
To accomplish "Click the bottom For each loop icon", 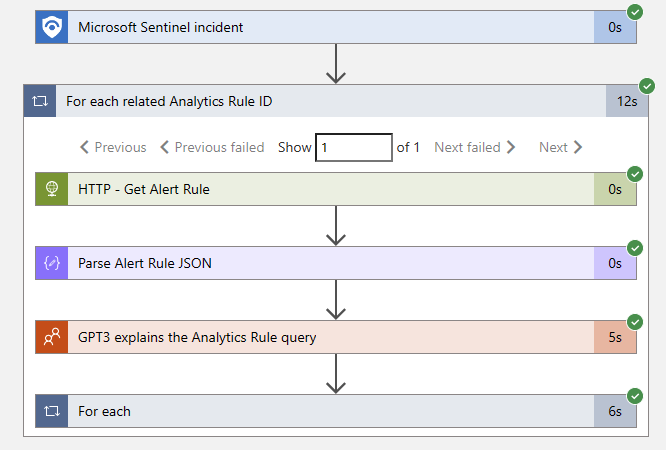I will click(51, 411).
